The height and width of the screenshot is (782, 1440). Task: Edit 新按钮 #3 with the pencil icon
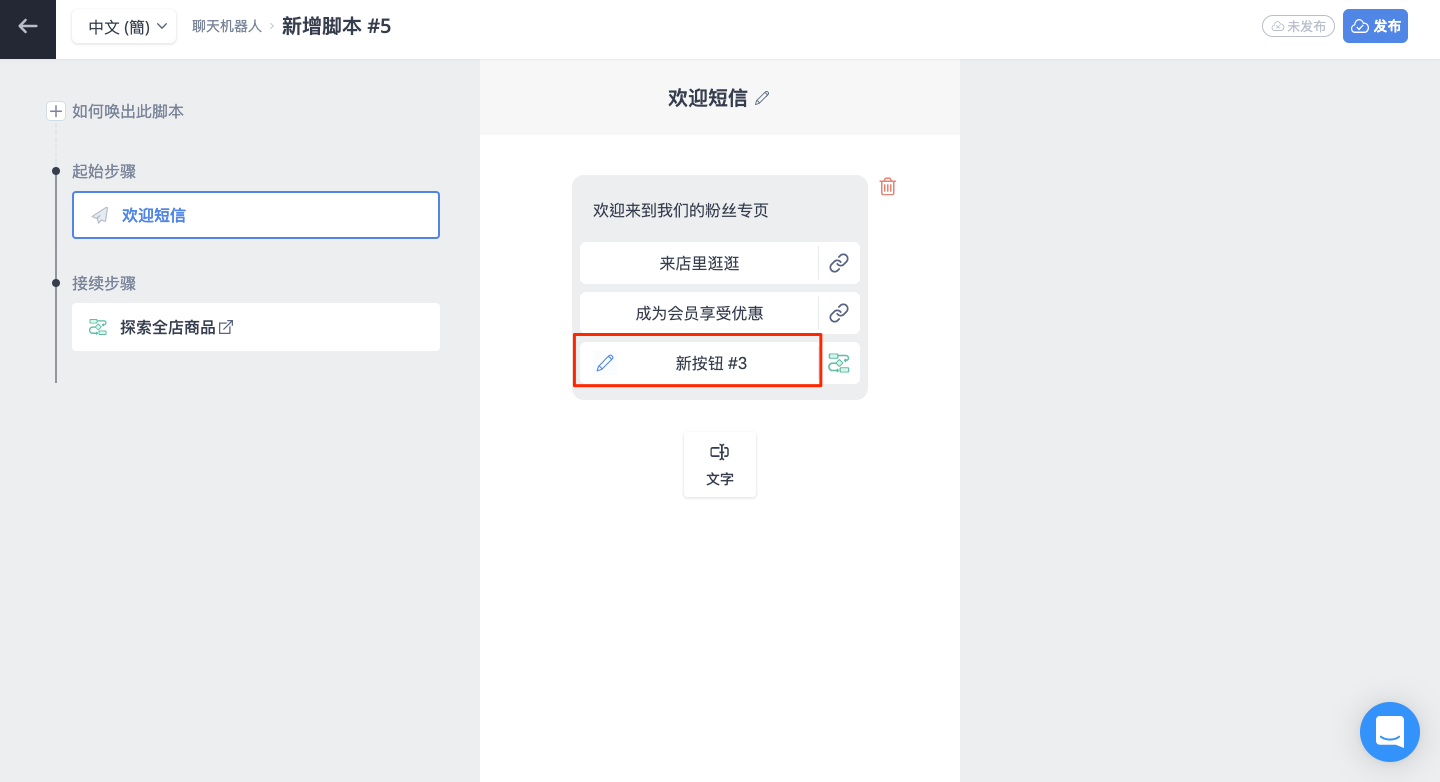(605, 363)
